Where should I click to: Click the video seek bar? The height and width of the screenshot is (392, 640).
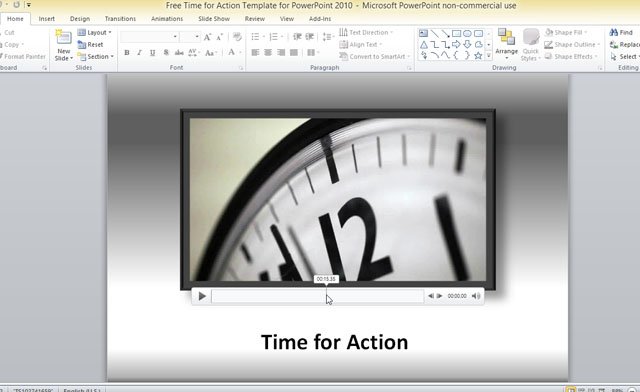[x=318, y=296]
